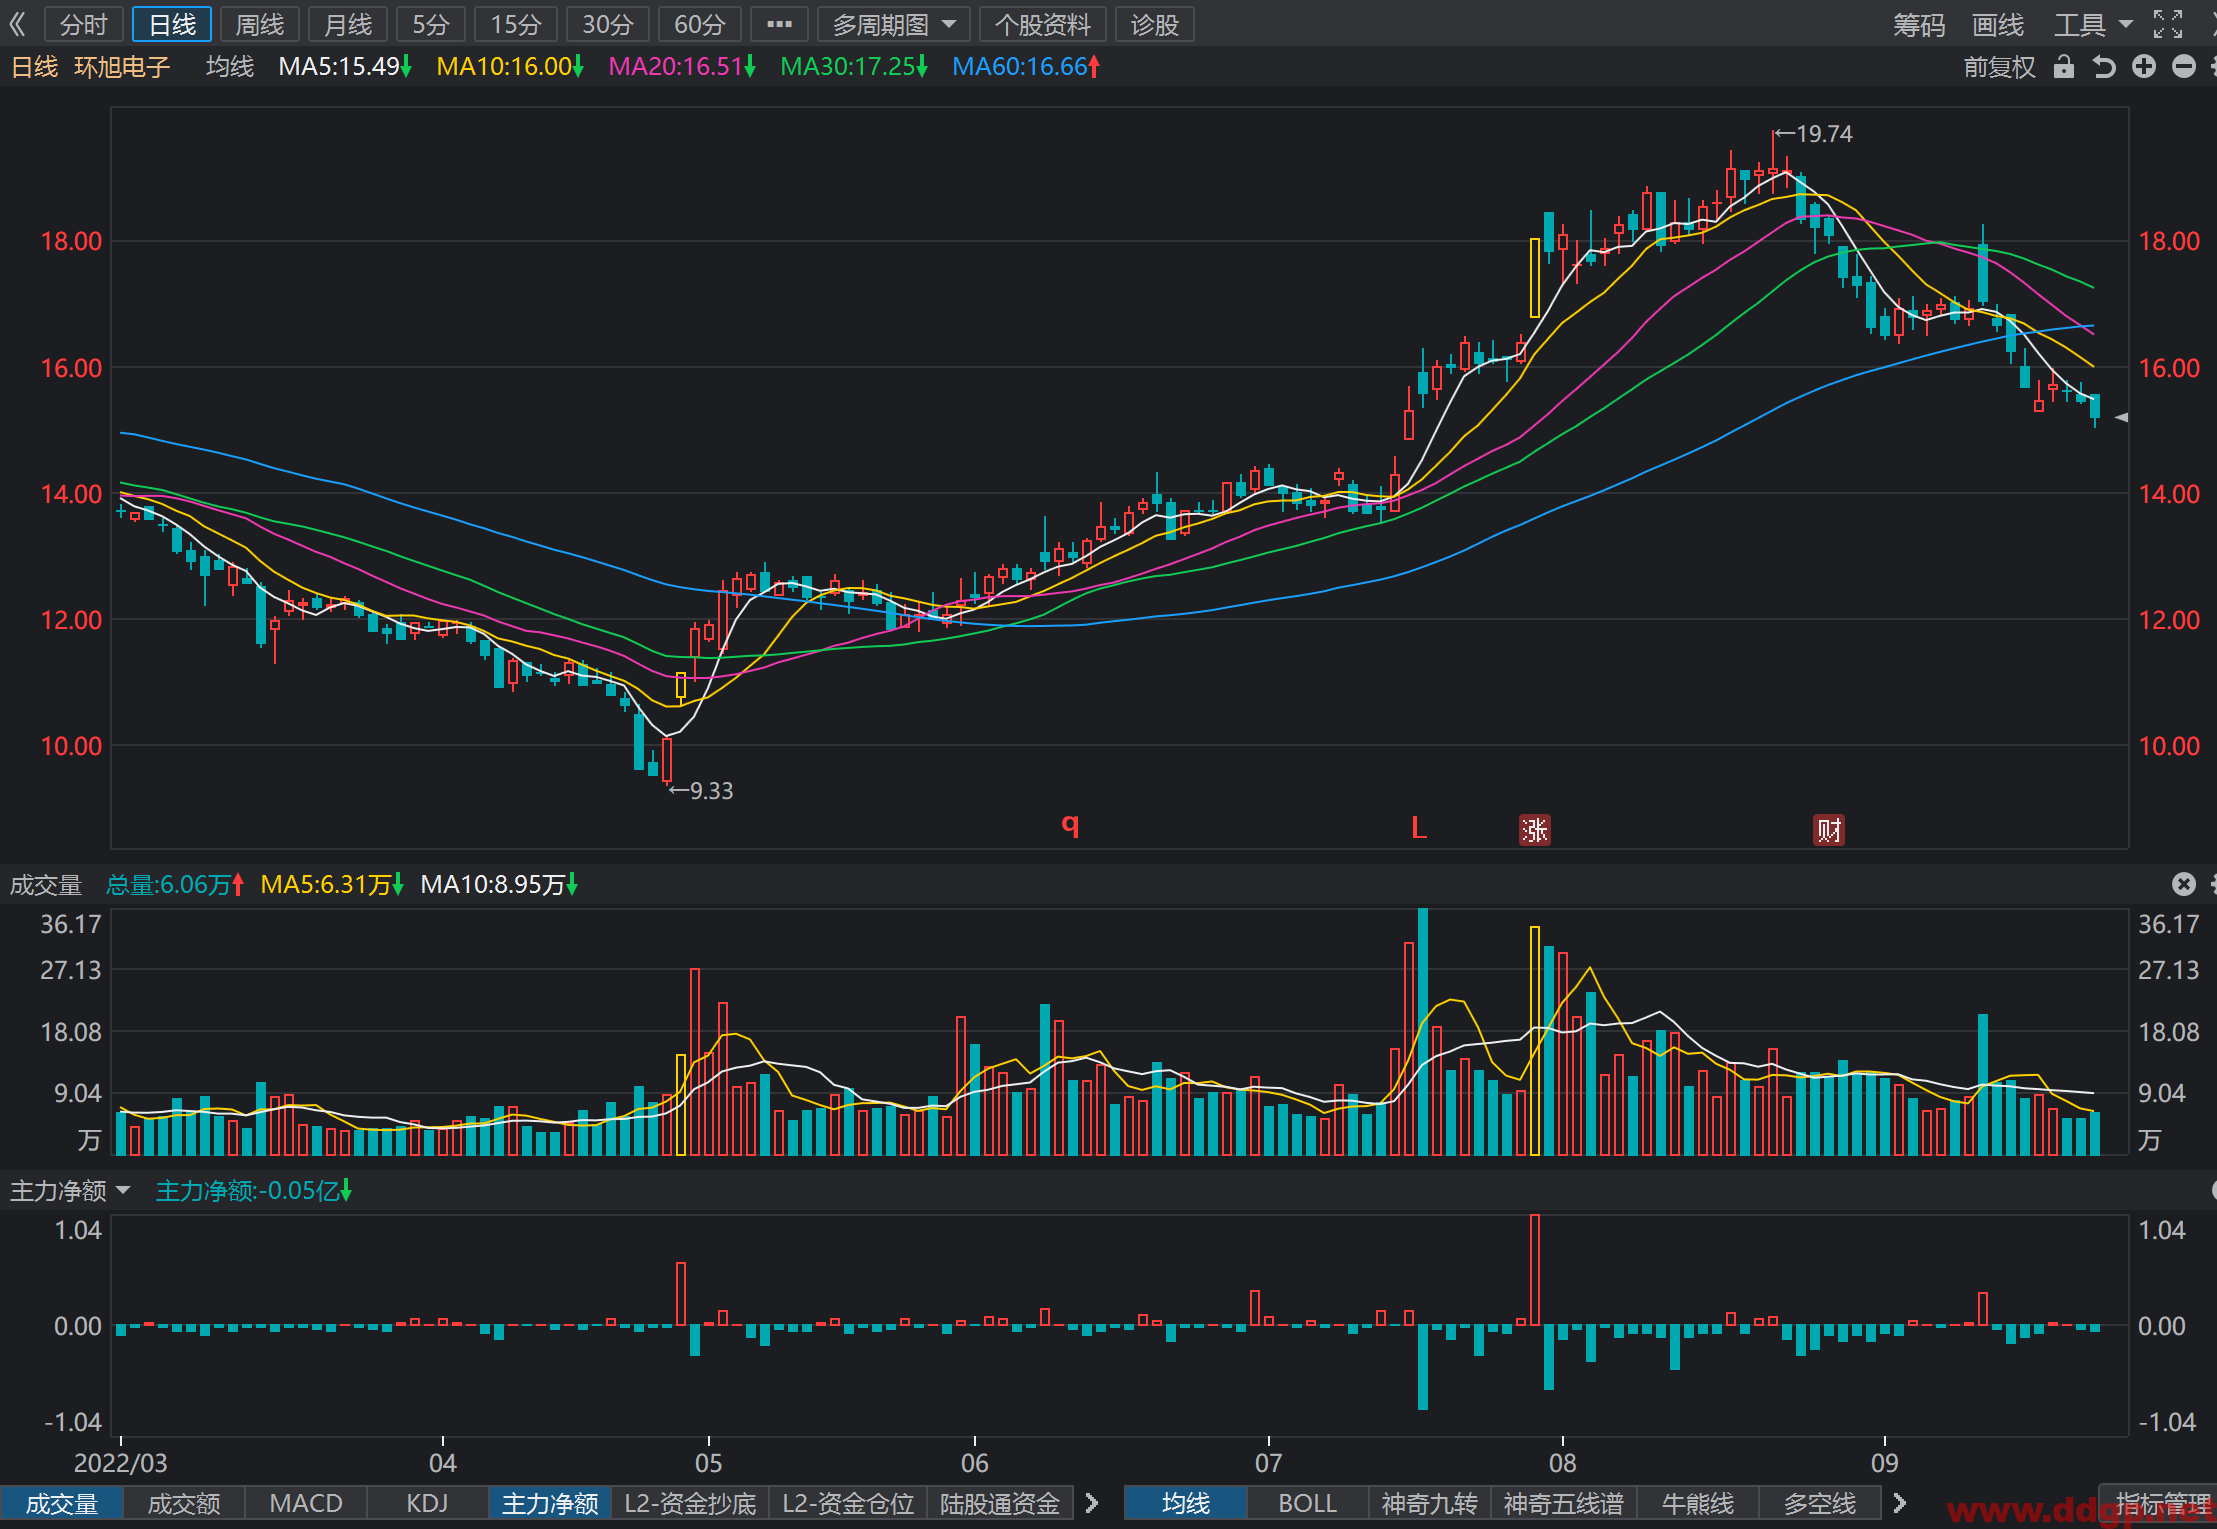The width and height of the screenshot is (2217, 1529).
Task: Select the 神奇九转 overlay tab
Action: tap(1430, 1504)
